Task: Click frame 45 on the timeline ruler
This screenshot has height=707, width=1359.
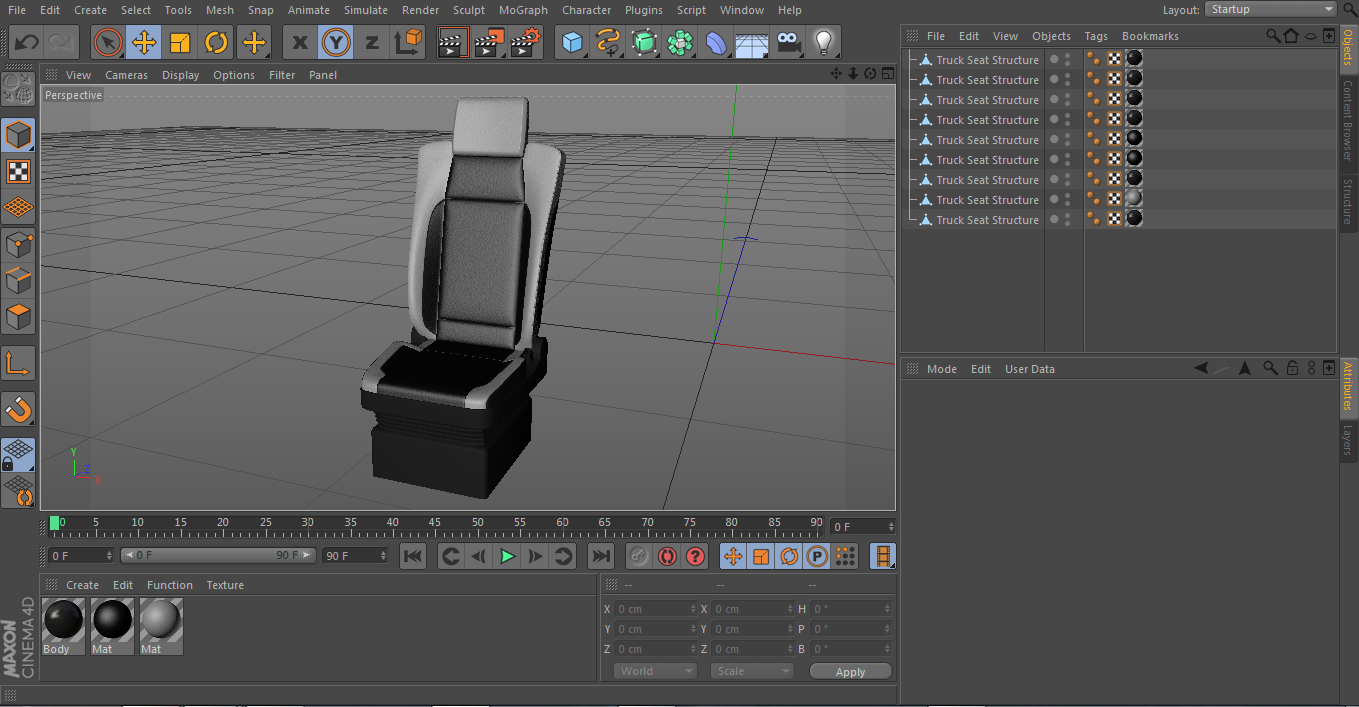Action: point(435,523)
